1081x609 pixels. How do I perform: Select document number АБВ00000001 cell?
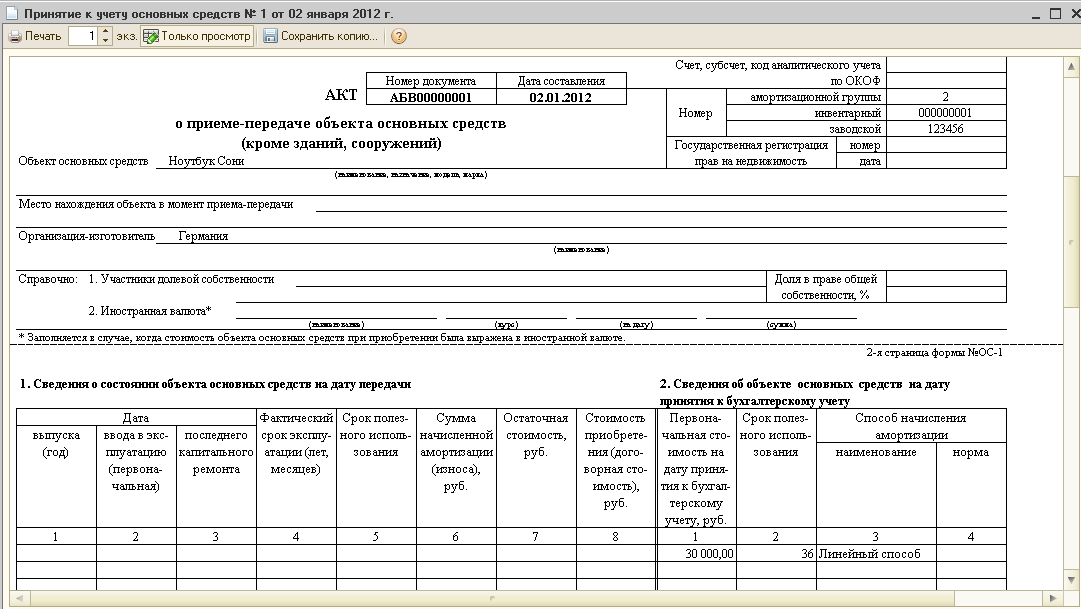tap(431, 97)
